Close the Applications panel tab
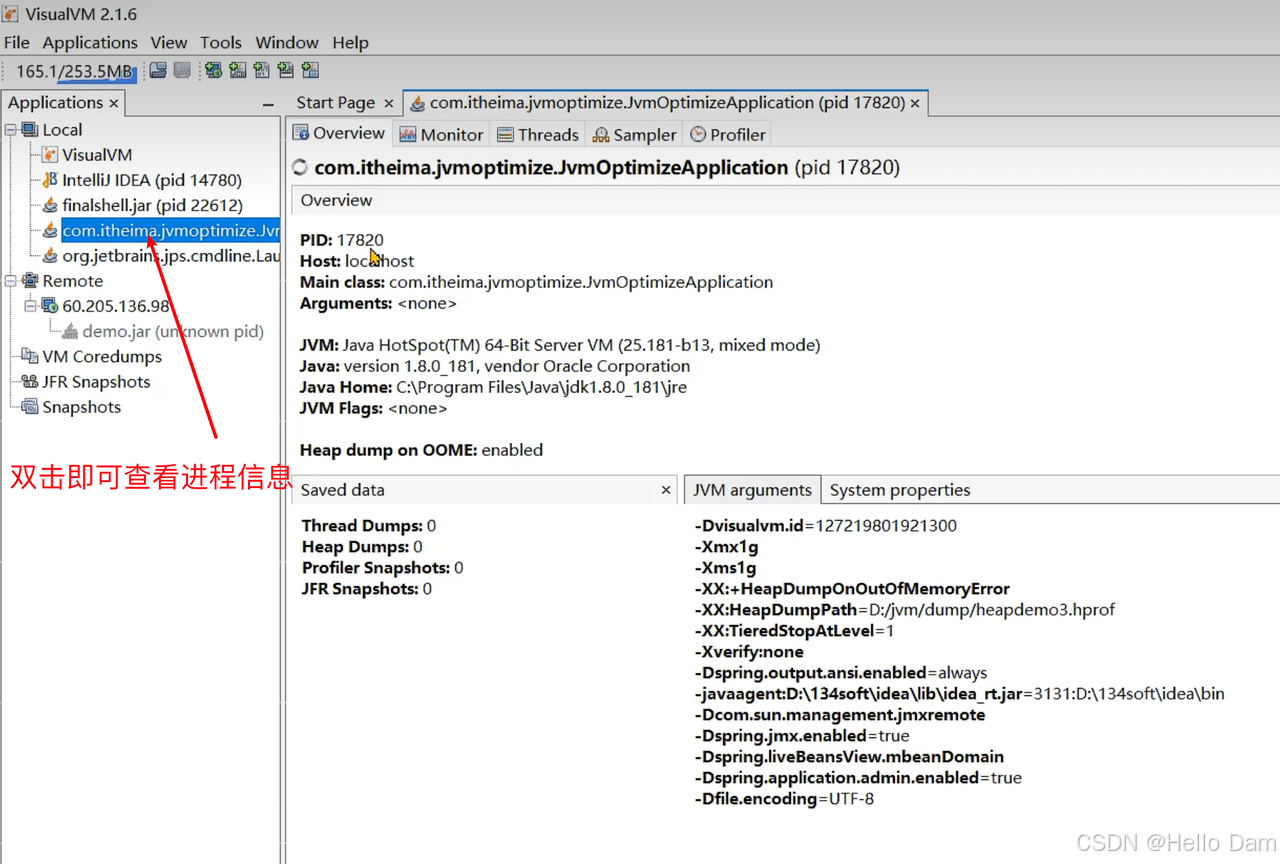1280x864 pixels. [114, 103]
